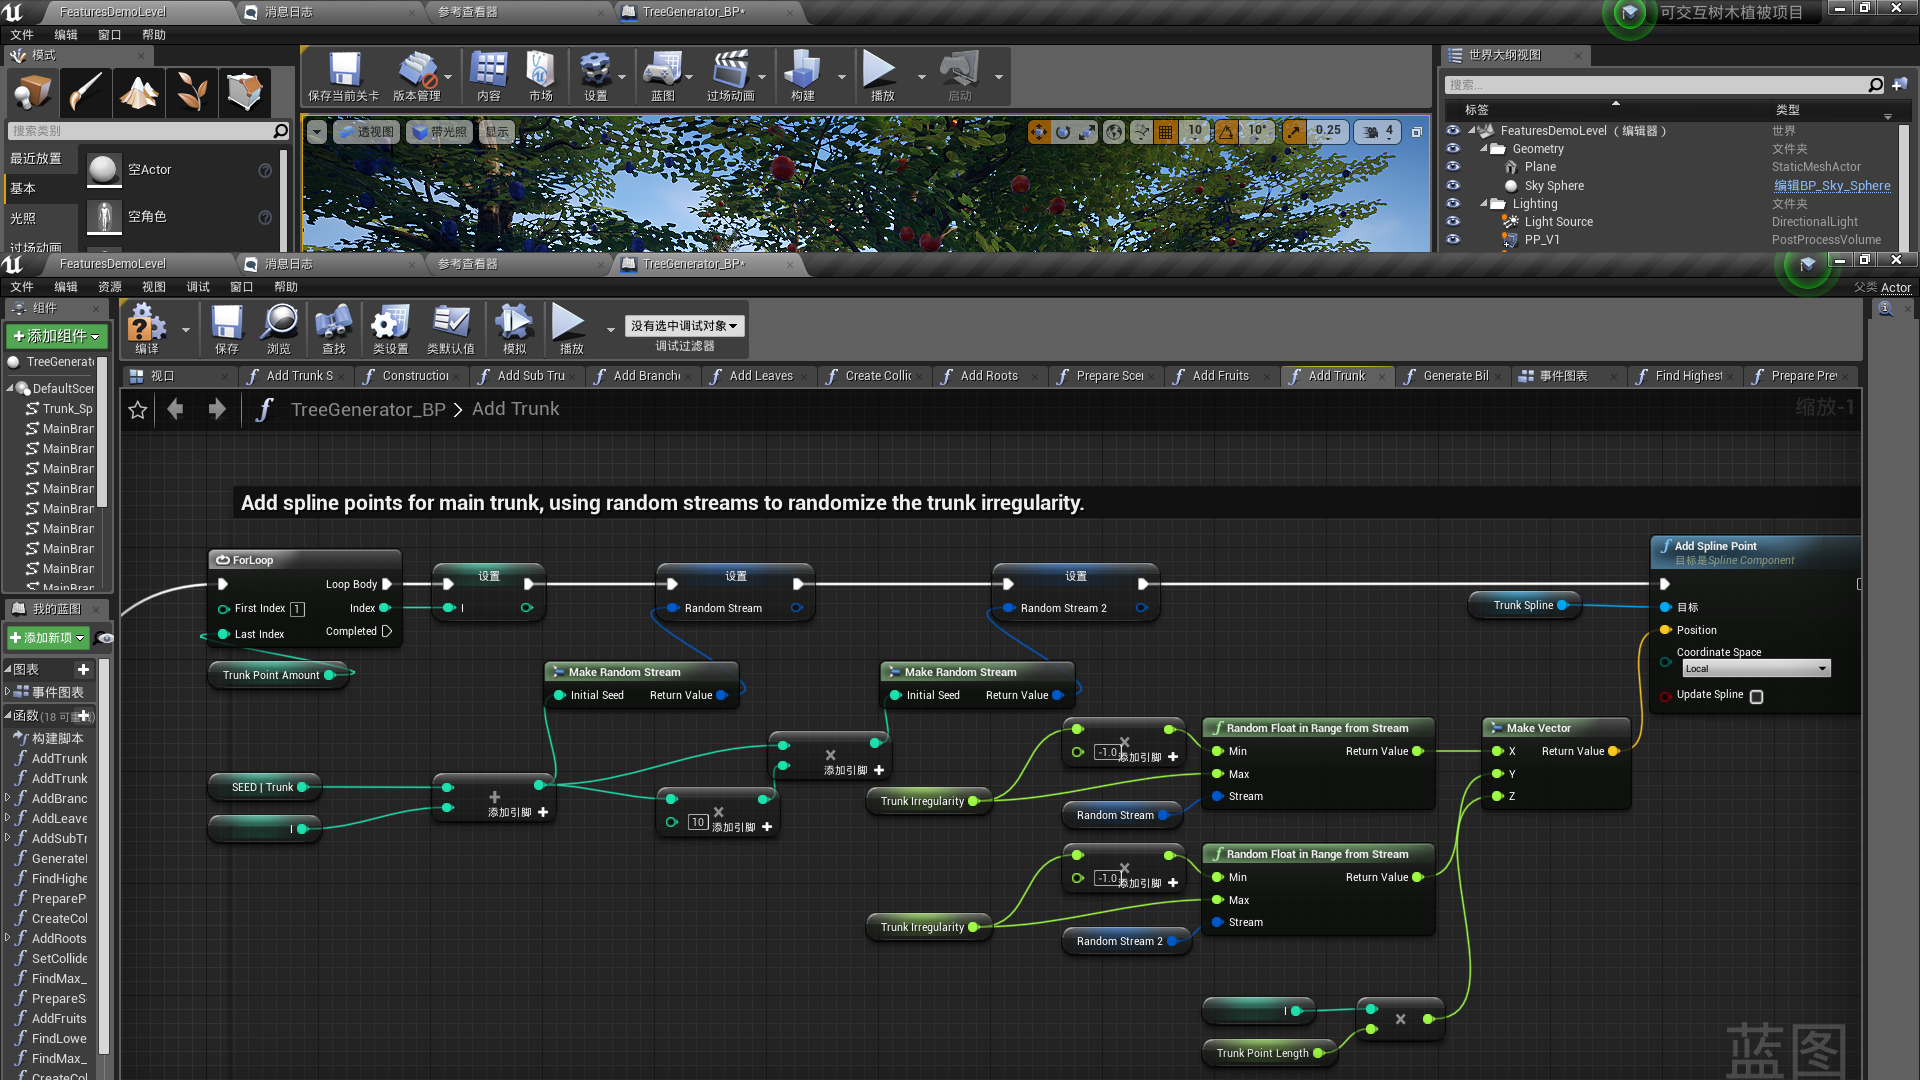This screenshot has height=1080, width=1920.
Task: Open the 没有选中调试对象 debug object dropdown
Action: pos(685,325)
